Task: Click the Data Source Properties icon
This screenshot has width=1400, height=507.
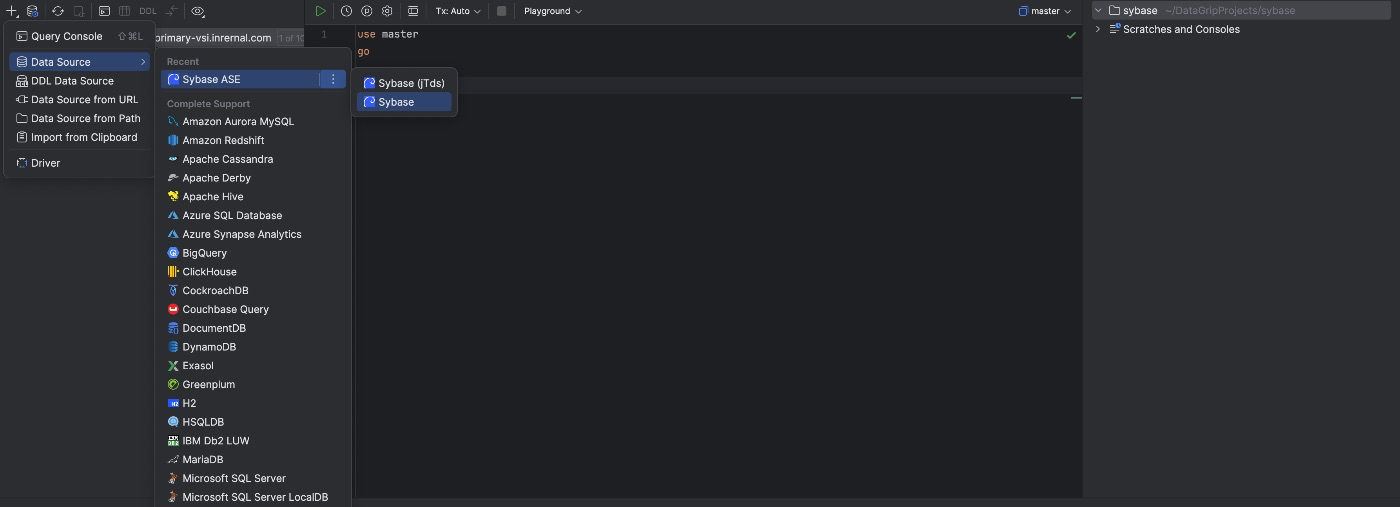Action: click(33, 11)
